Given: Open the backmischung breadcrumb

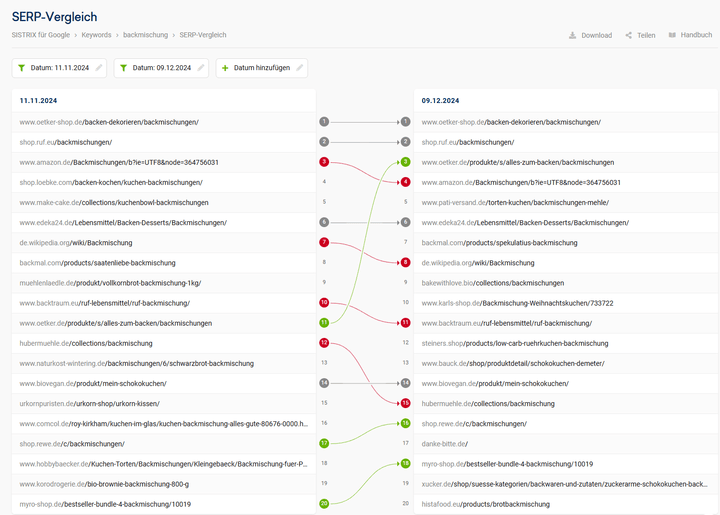Looking at the screenshot, I should (x=146, y=35).
